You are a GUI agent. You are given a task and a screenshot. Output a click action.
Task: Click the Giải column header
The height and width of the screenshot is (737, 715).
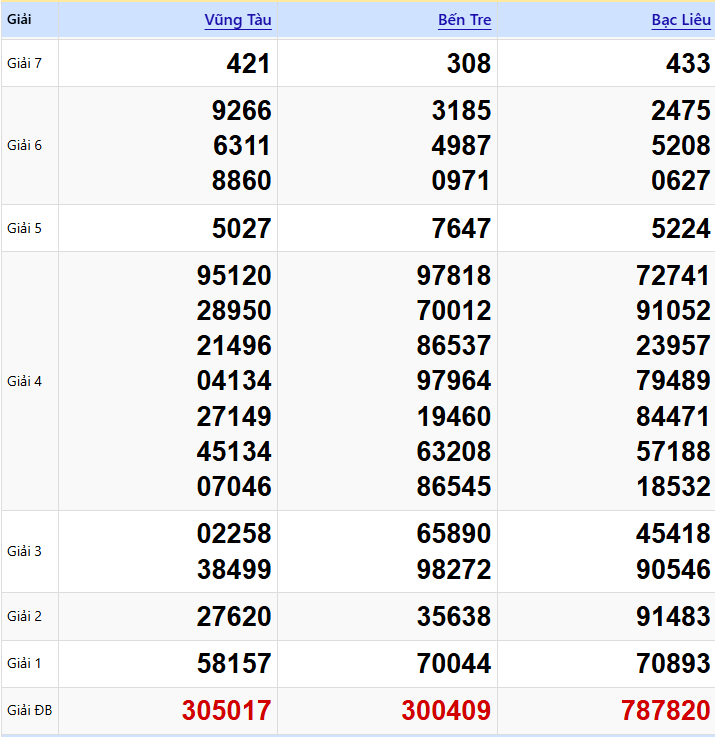[20, 19]
